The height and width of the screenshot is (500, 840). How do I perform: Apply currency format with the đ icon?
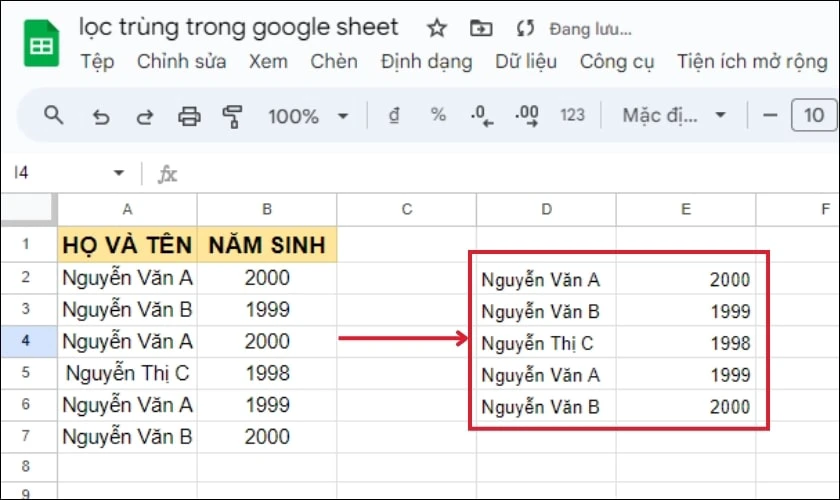(394, 115)
